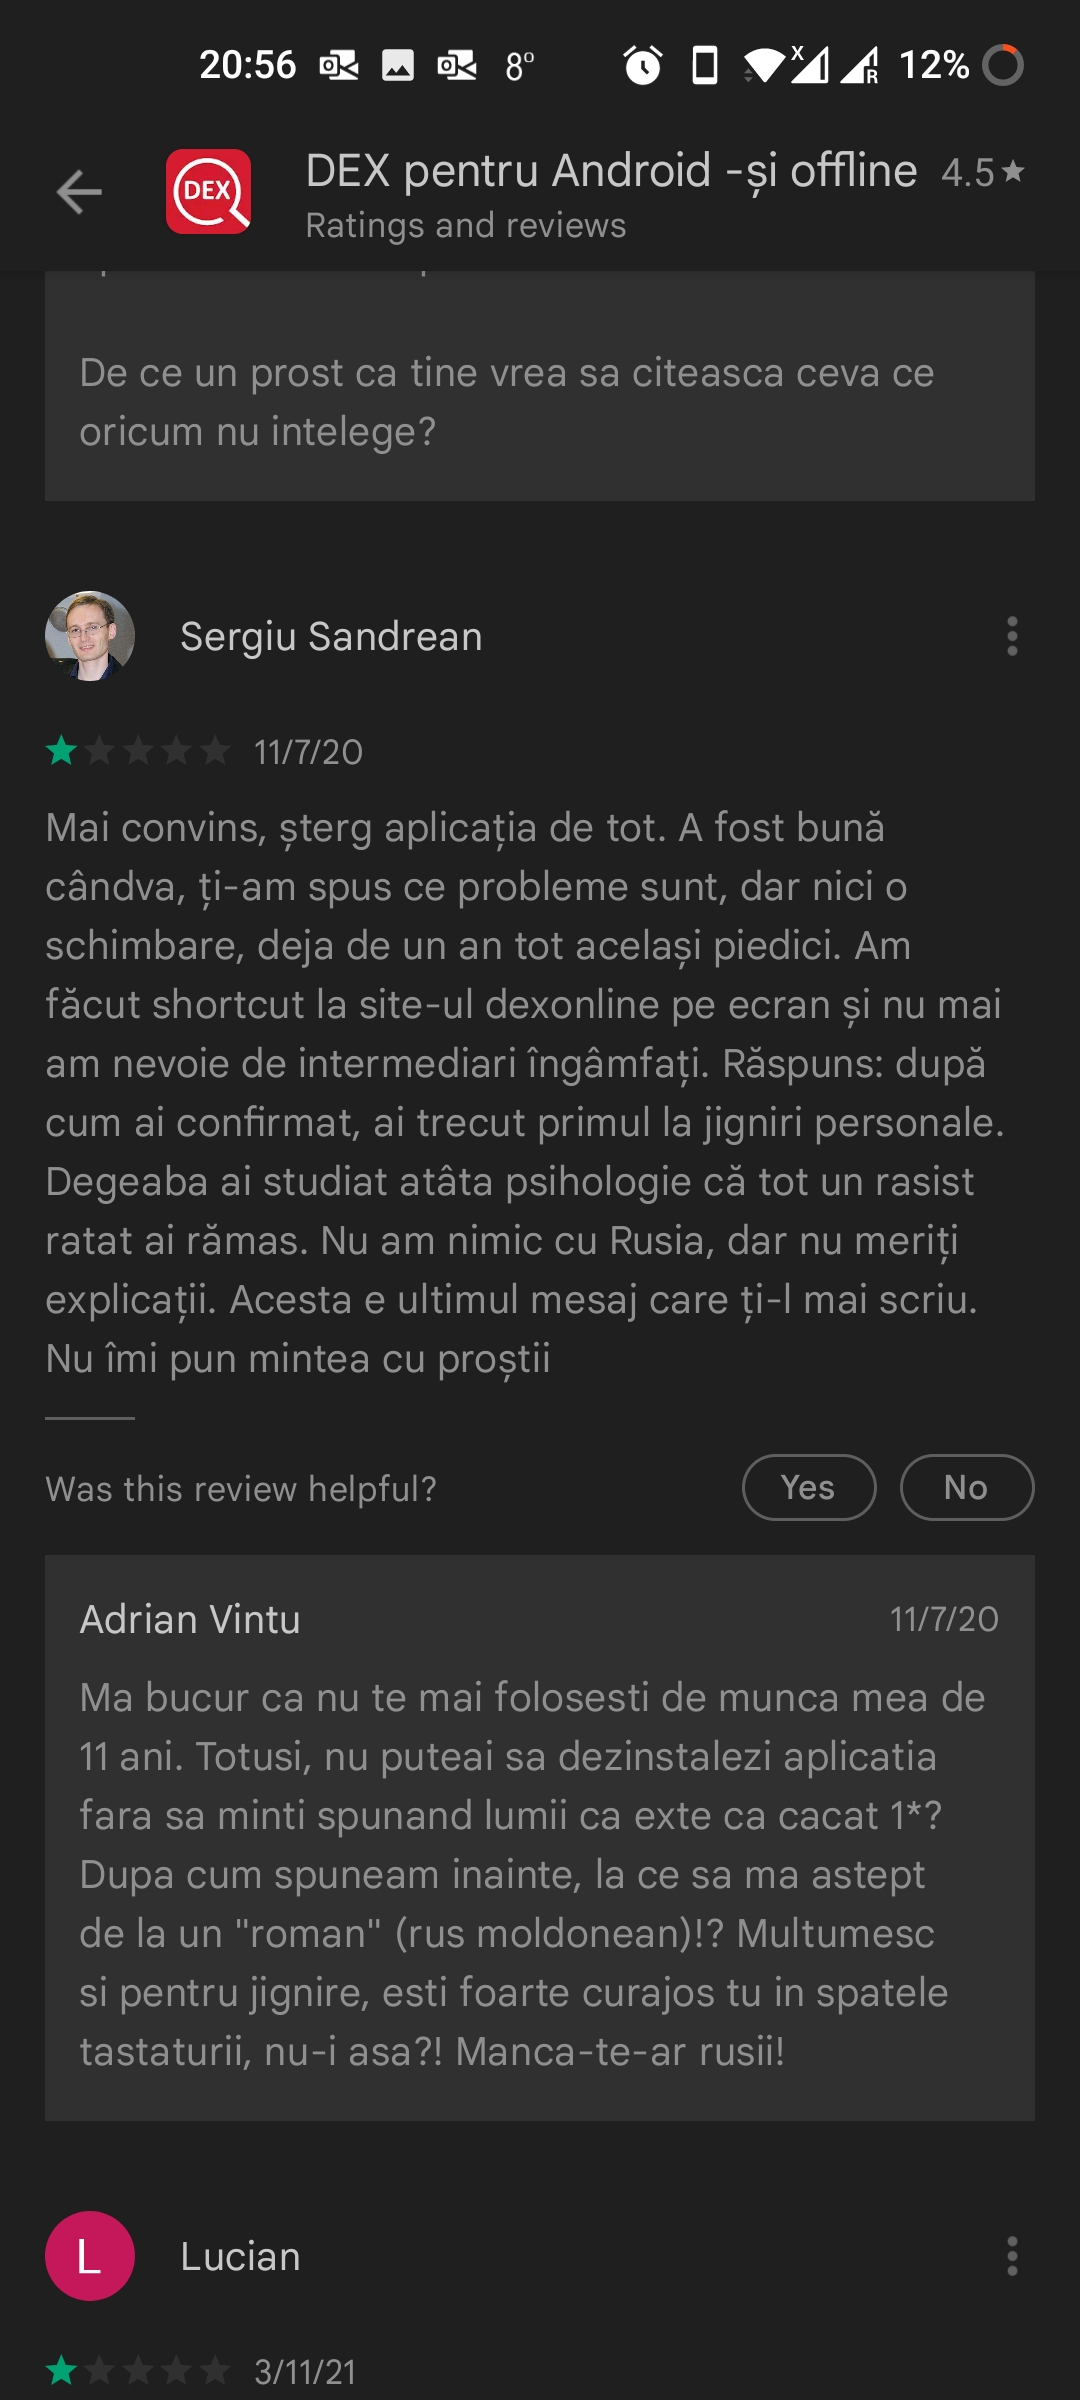This screenshot has width=1080, height=2400.
Task: Tap the Sergiu Sandrean reviewer name
Action: pos(331,637)
